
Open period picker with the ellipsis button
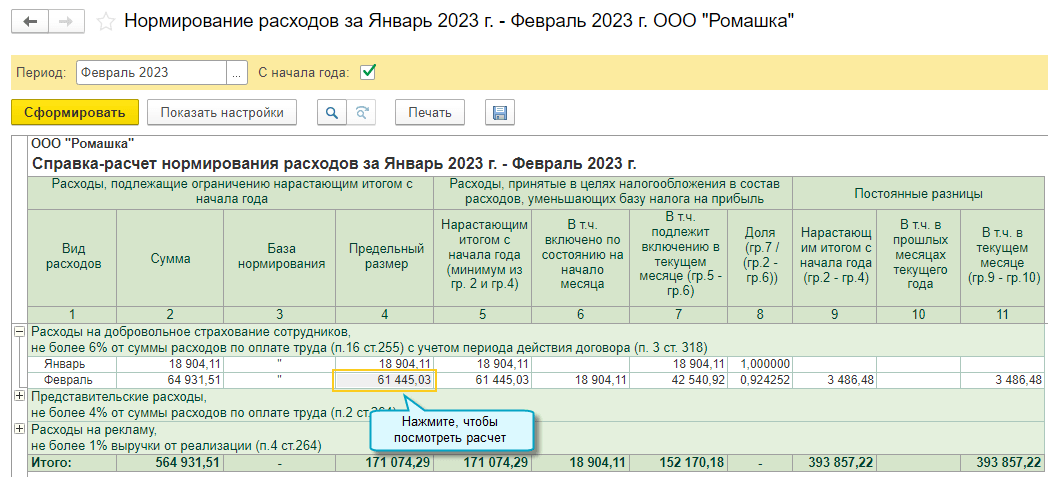click(x=236, y=73)
